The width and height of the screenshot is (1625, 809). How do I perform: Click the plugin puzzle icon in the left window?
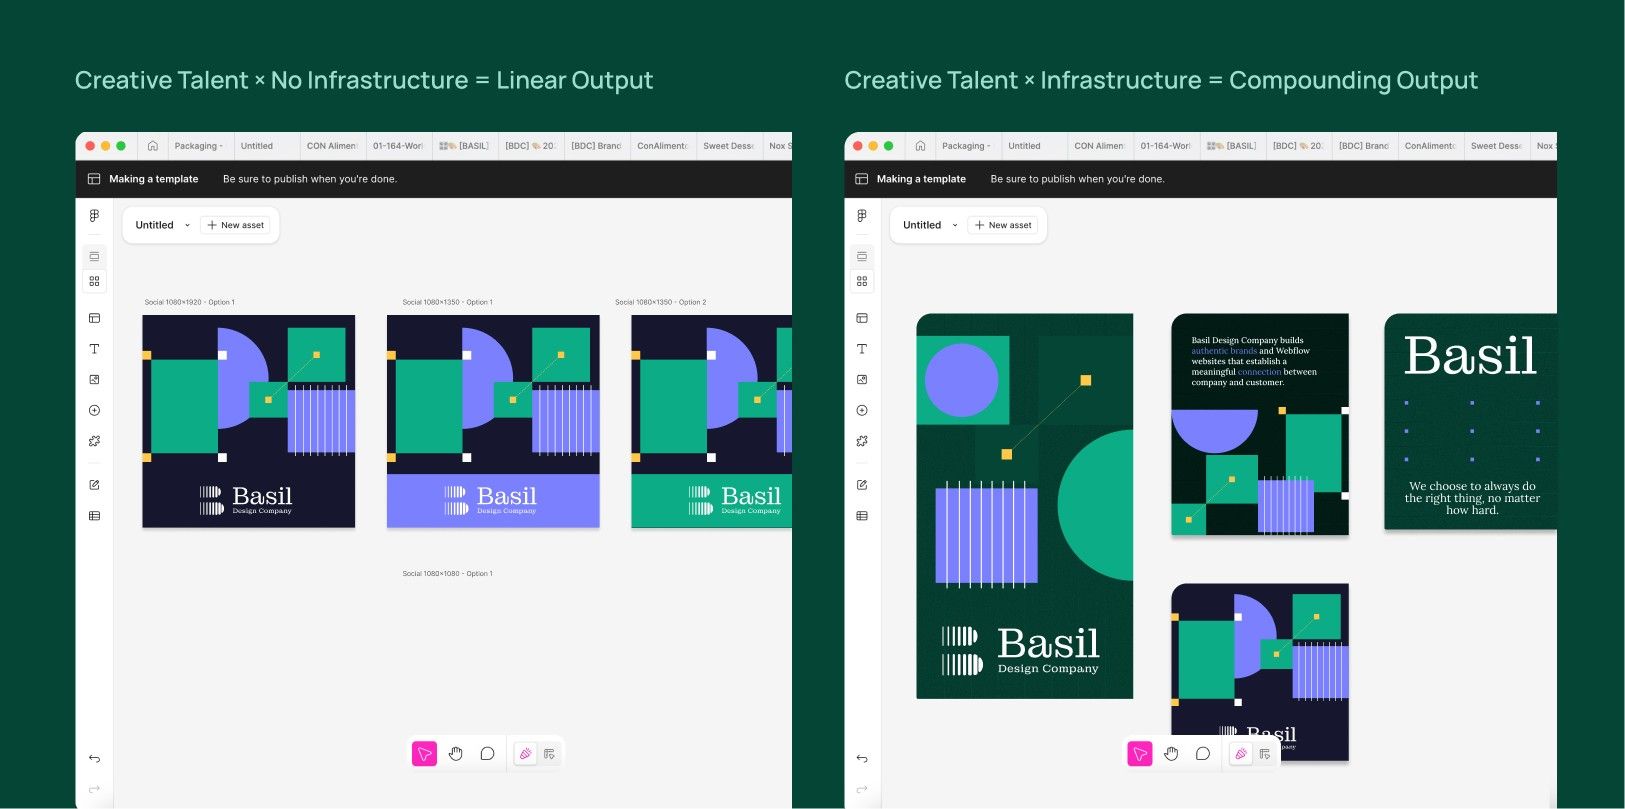tap(94, 441)
